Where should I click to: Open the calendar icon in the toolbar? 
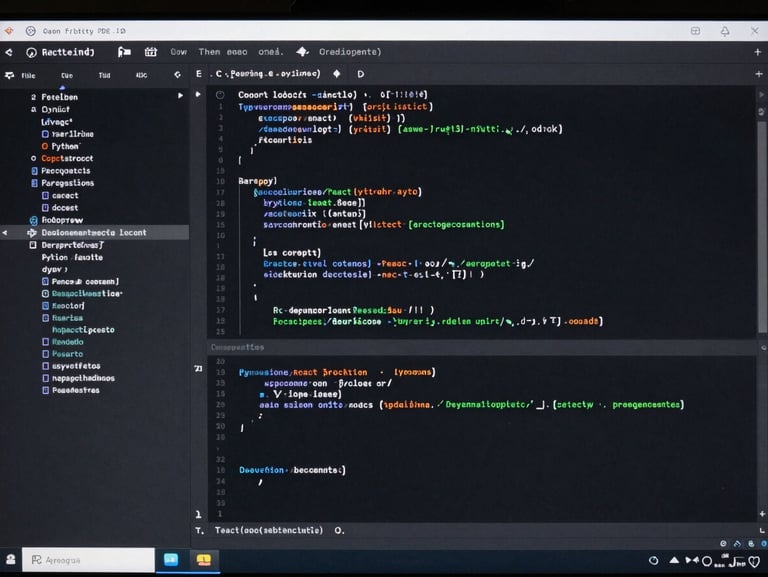tap(150, 51)
